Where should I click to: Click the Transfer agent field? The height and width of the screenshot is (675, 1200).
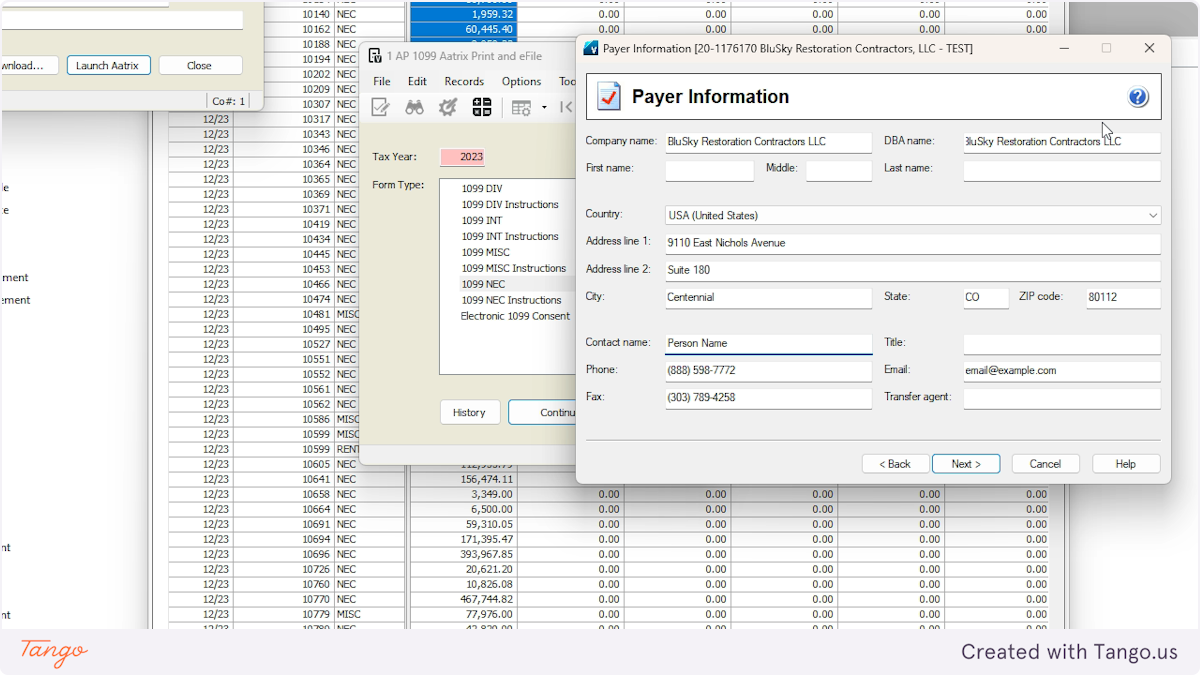(1062, 398)
